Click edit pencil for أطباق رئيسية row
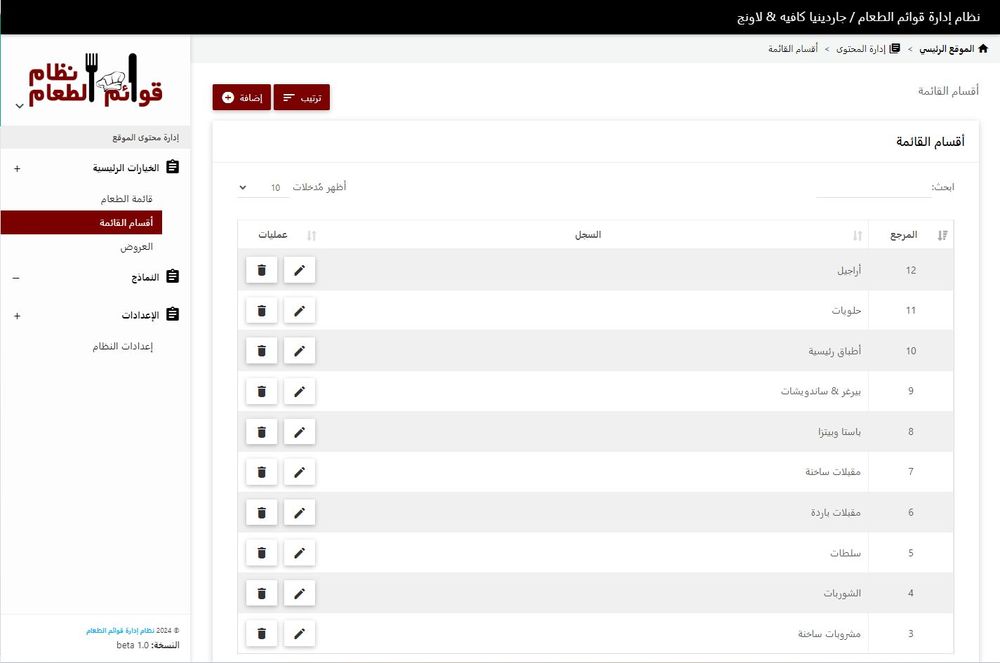The image size is (1000, 663). tap(299, 351)
